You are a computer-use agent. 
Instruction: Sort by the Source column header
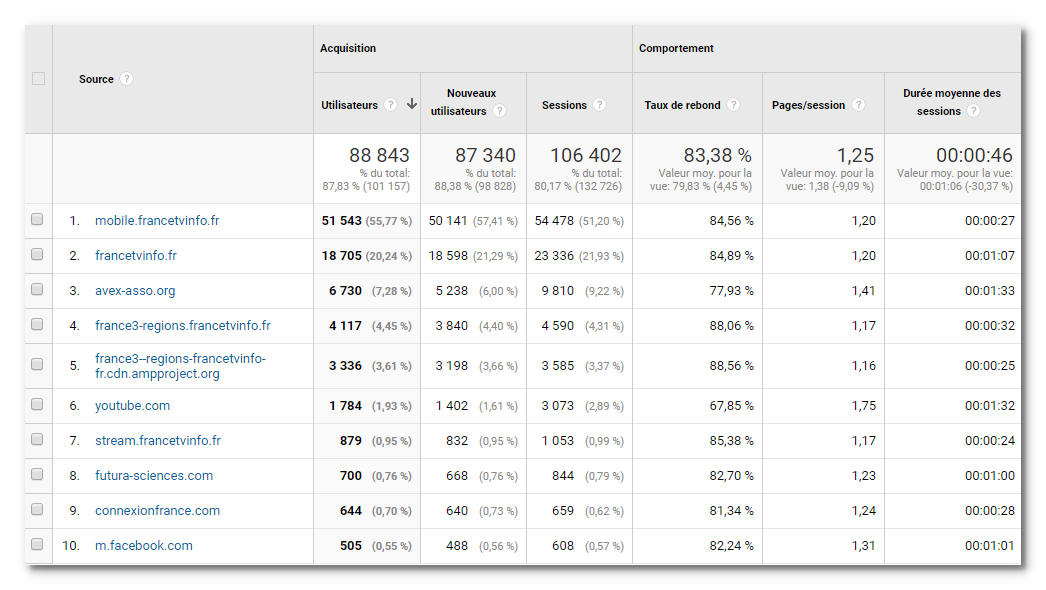pos(96,79)
